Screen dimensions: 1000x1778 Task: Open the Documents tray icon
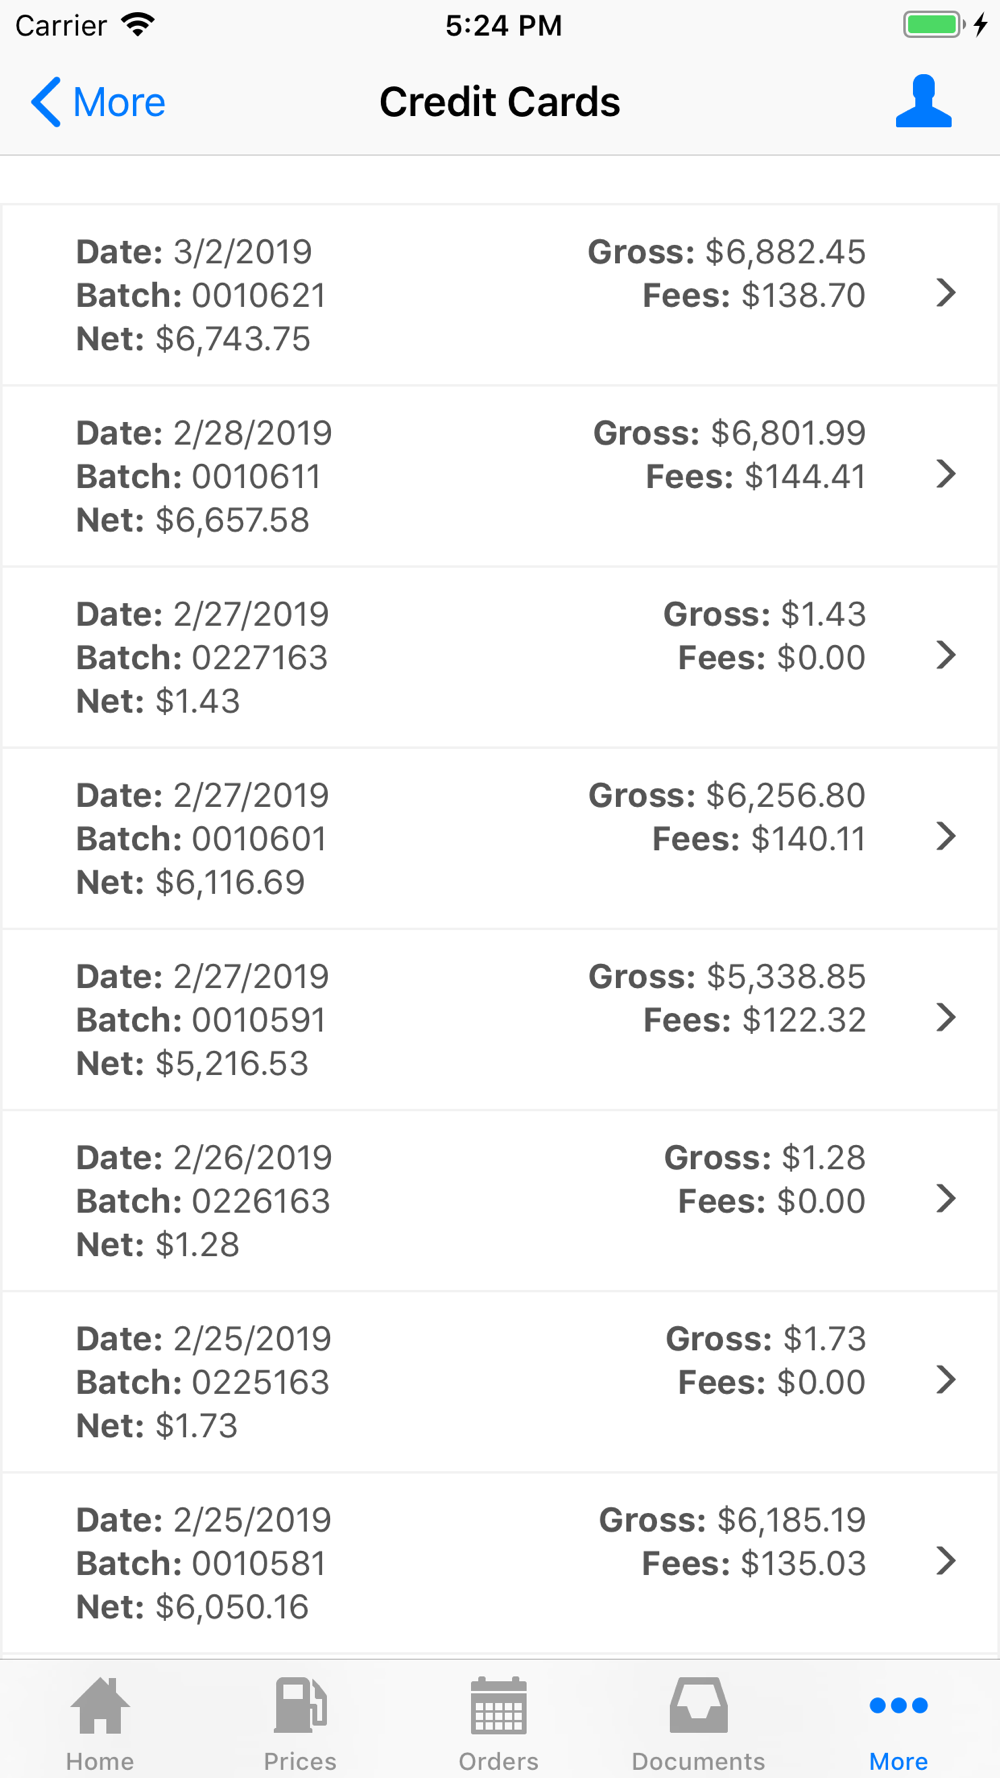pyautogui.click(x=698, y=1706)
